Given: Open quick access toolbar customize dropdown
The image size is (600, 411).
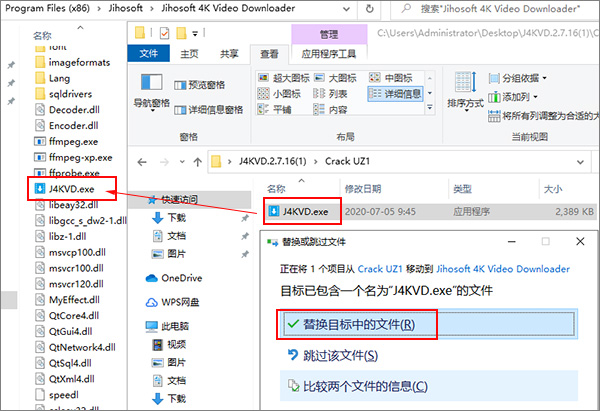Looking at the screenshot, I should pyautogui.click(x=195, y=34).
